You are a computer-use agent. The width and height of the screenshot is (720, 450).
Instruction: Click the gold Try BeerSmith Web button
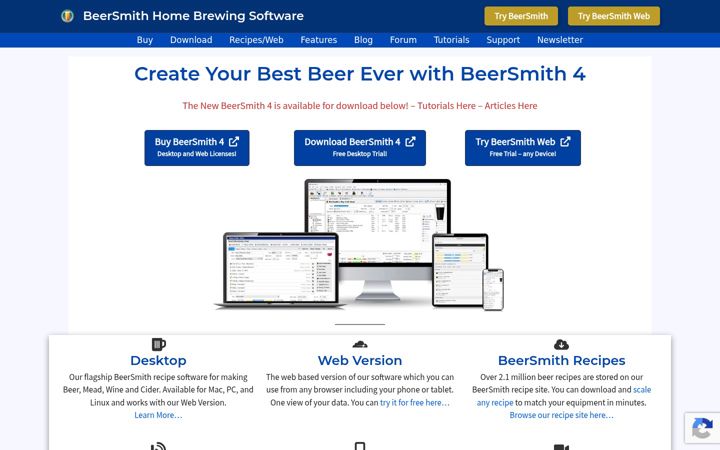614,16
